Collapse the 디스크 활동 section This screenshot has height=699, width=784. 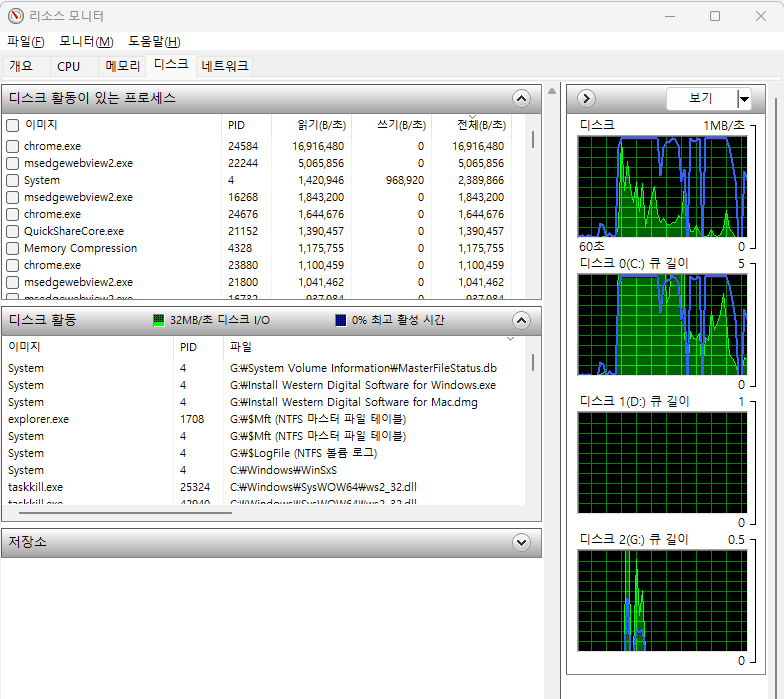coord(521,320)
